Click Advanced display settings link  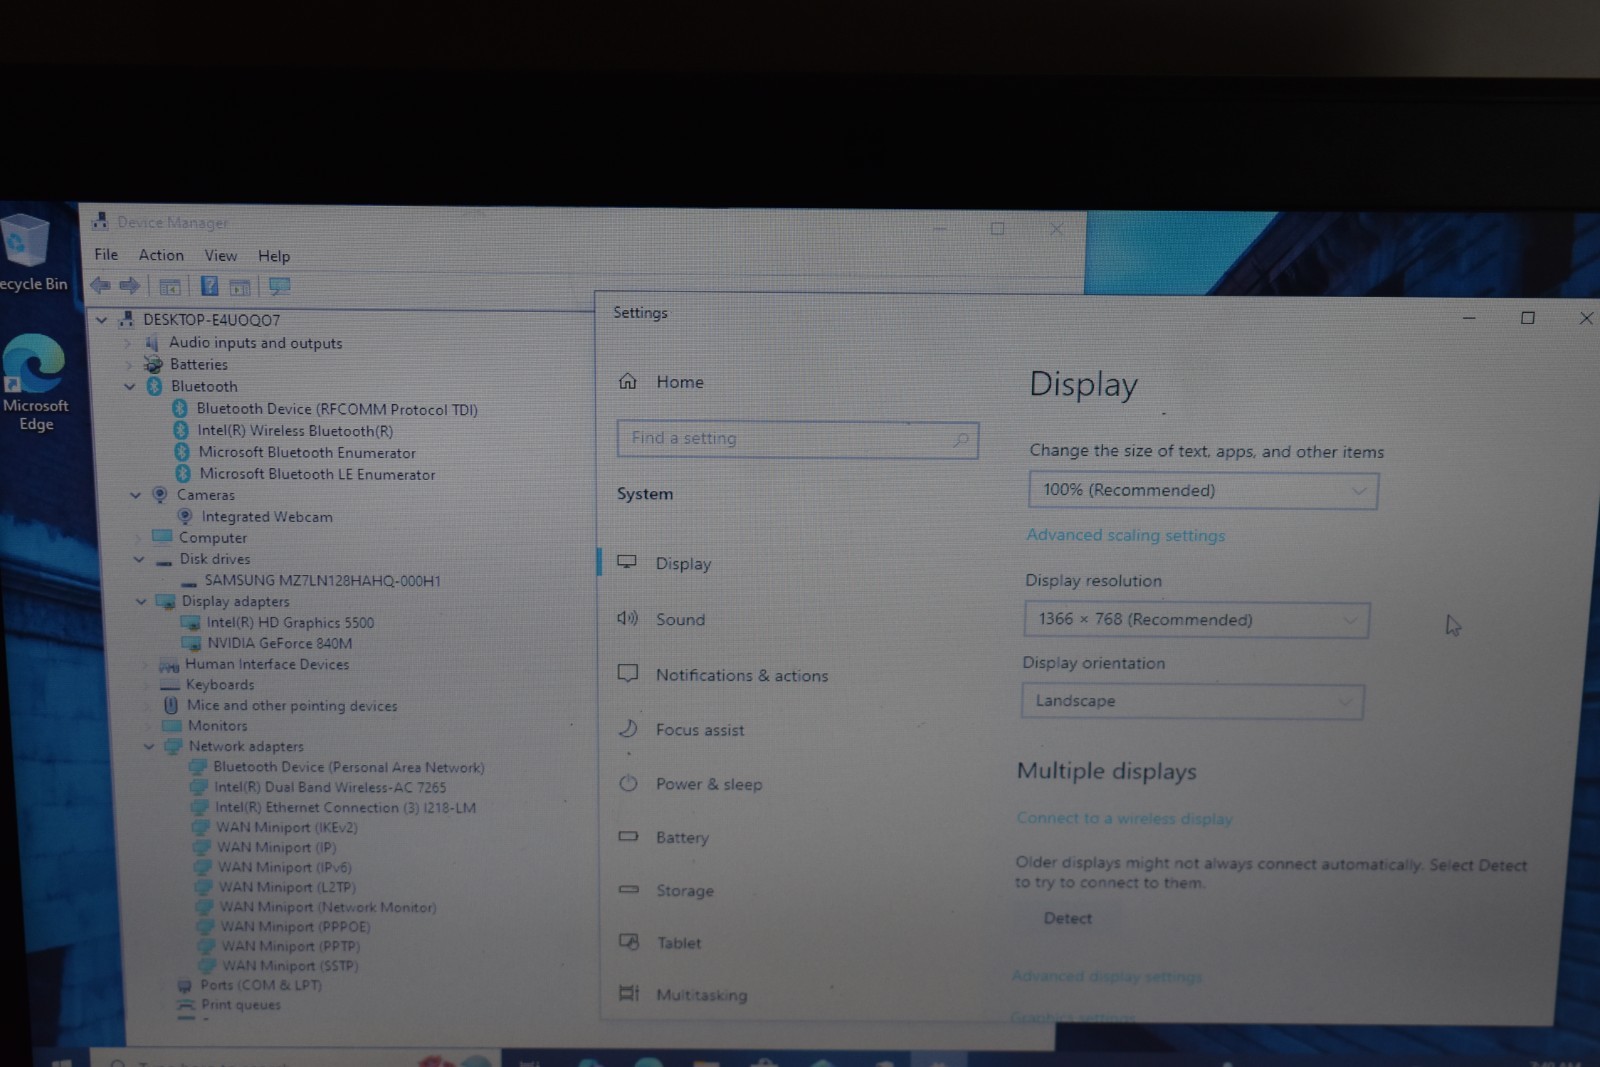pos(1106,976)
